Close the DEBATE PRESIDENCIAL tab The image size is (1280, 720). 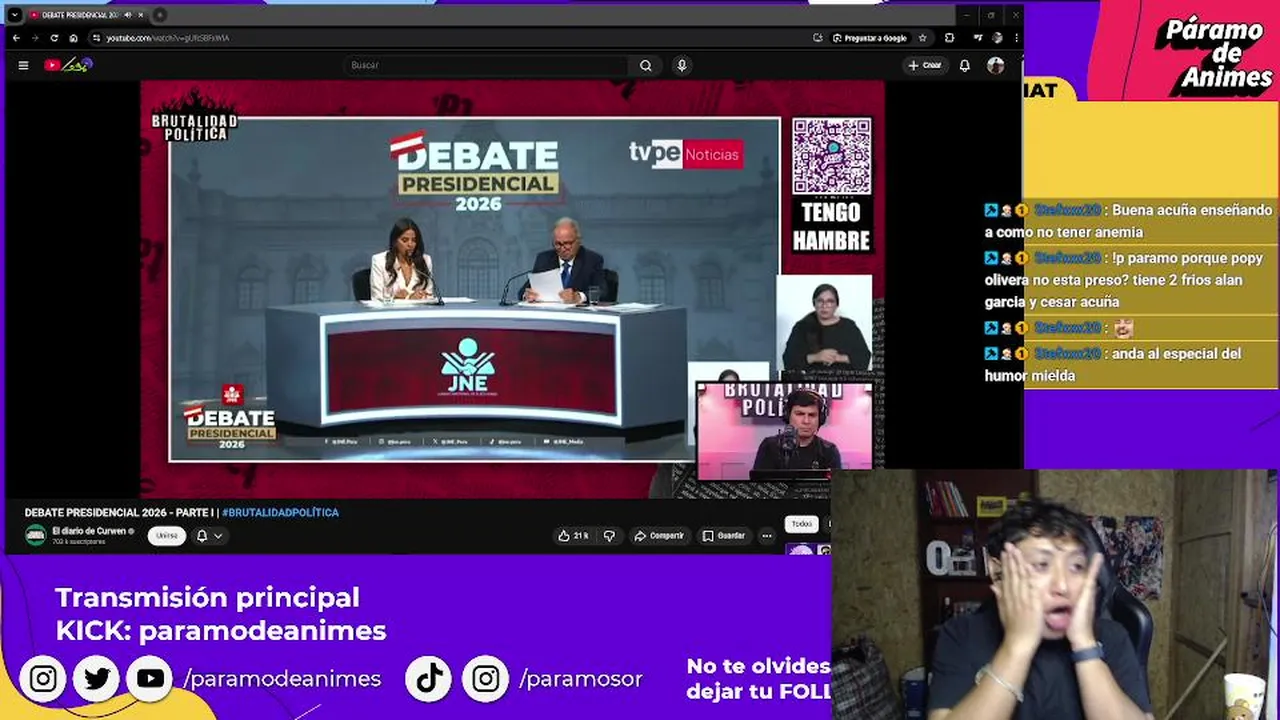141,15
